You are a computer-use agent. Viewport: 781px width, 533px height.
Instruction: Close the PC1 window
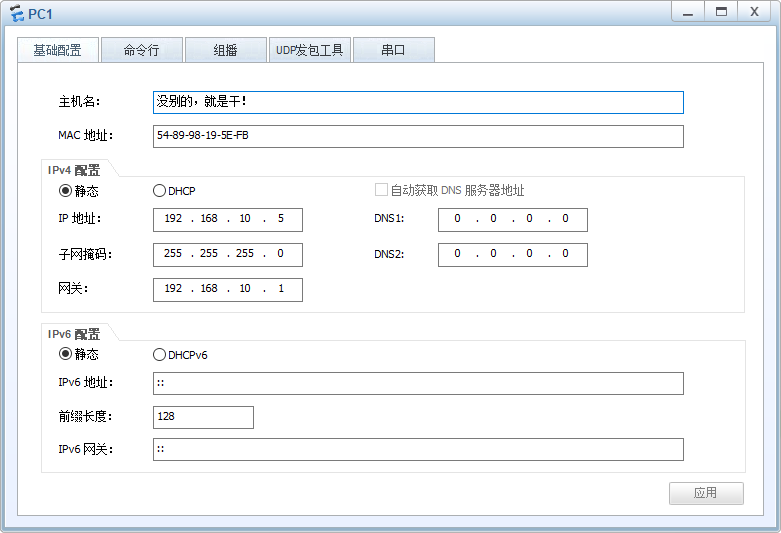(x=755, y=12)
